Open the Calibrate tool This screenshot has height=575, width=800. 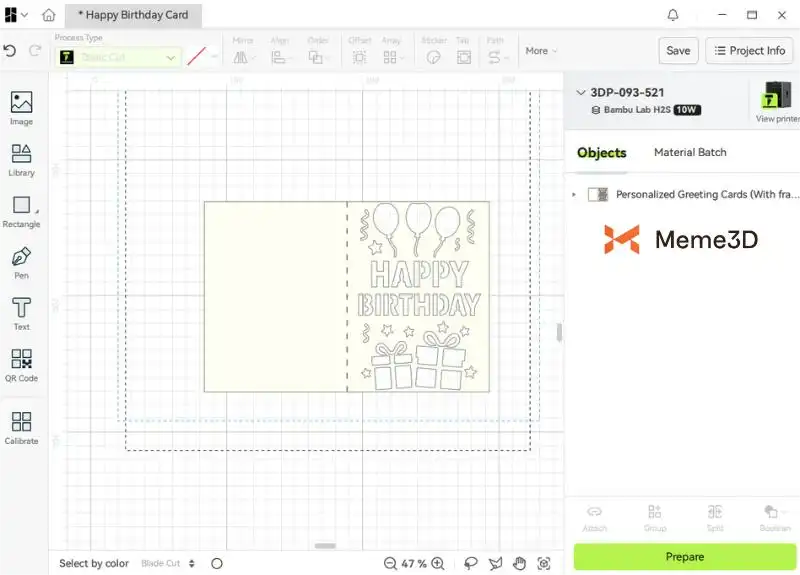point(21,427)
